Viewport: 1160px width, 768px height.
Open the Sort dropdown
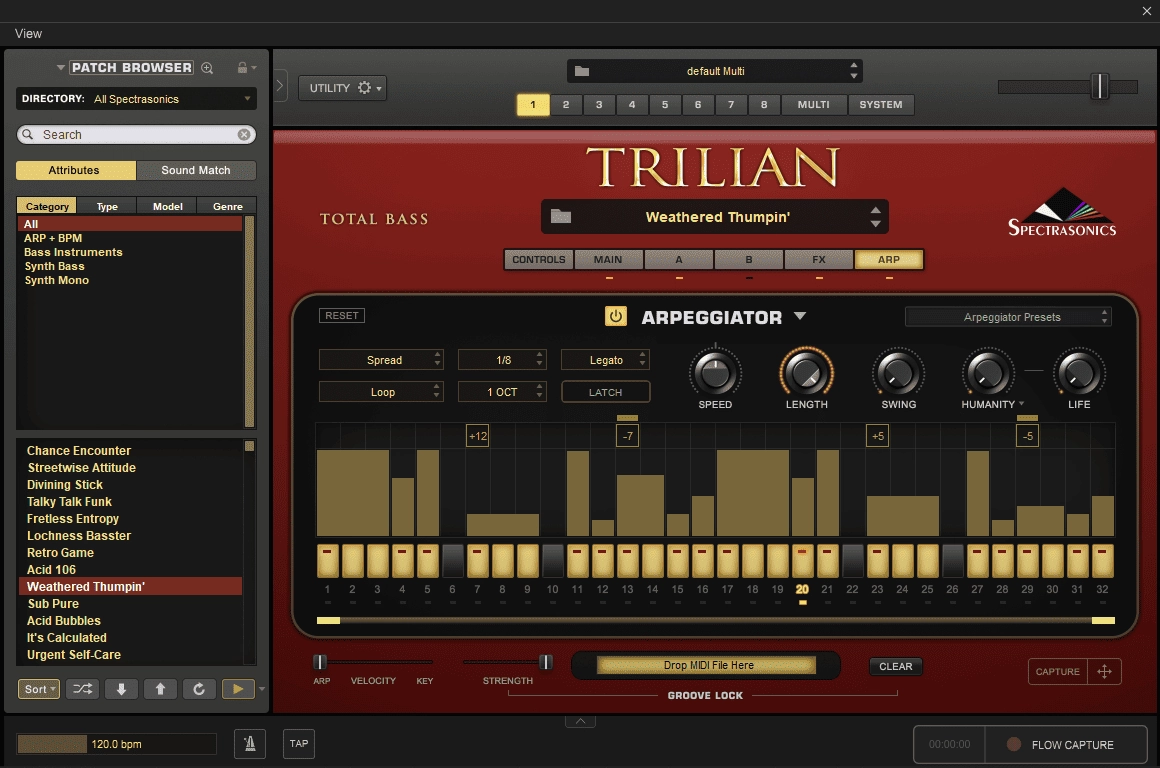[38, 689]
